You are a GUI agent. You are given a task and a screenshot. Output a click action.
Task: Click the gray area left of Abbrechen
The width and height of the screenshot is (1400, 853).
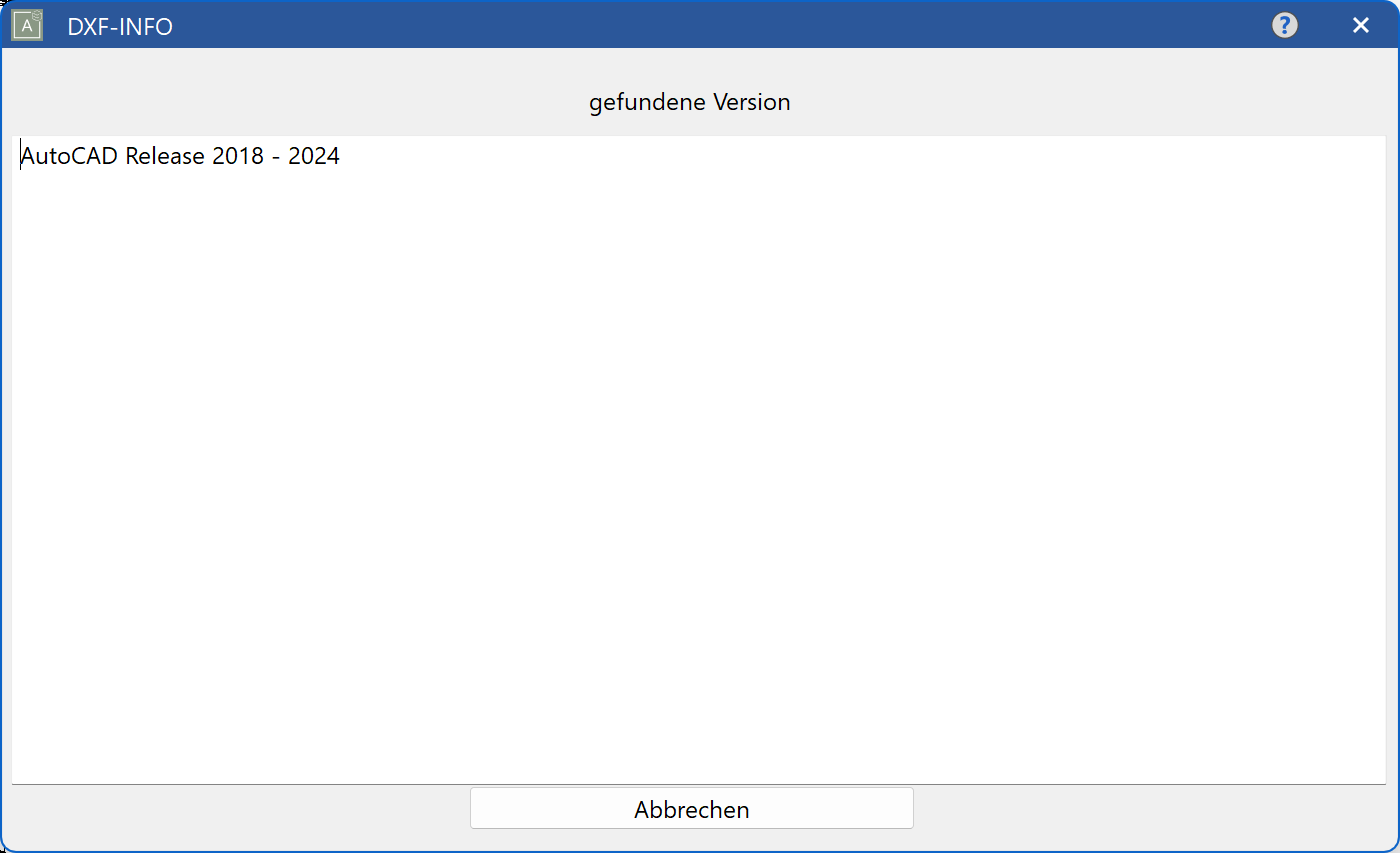click(x=240, y=808)
